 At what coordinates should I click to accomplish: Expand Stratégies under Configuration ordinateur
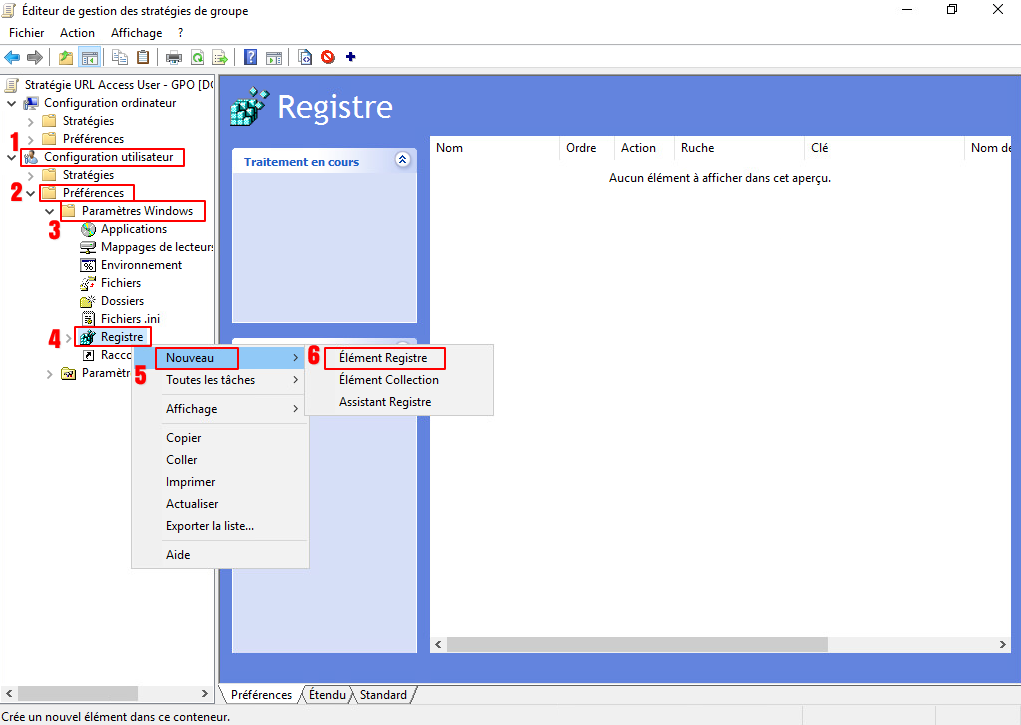30,121
